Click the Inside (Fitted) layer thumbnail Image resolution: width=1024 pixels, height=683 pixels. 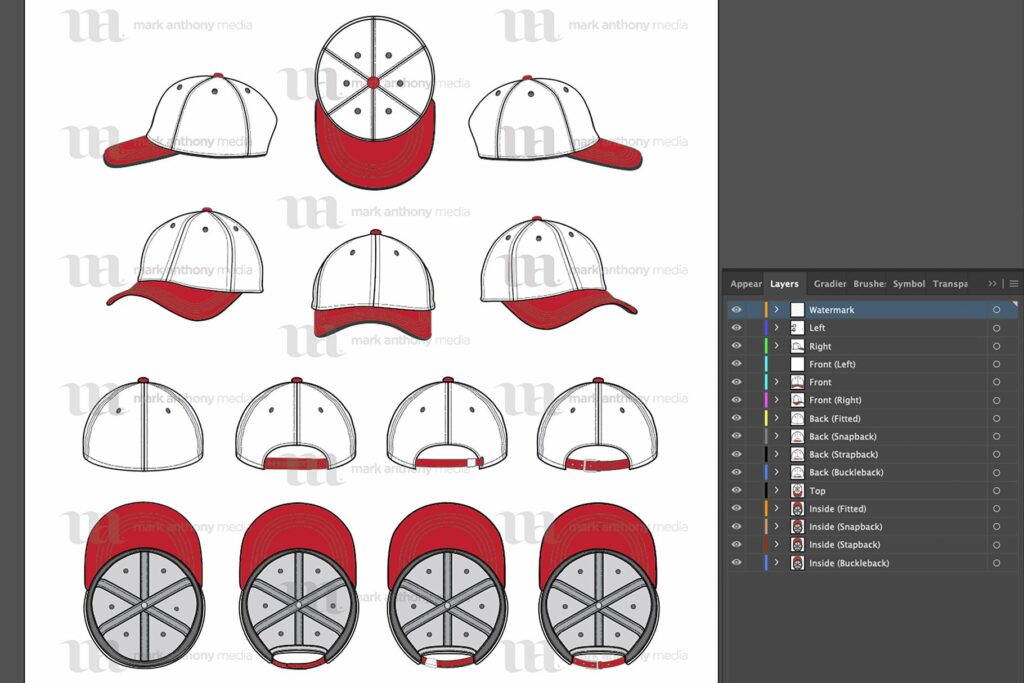click(795, 508)
